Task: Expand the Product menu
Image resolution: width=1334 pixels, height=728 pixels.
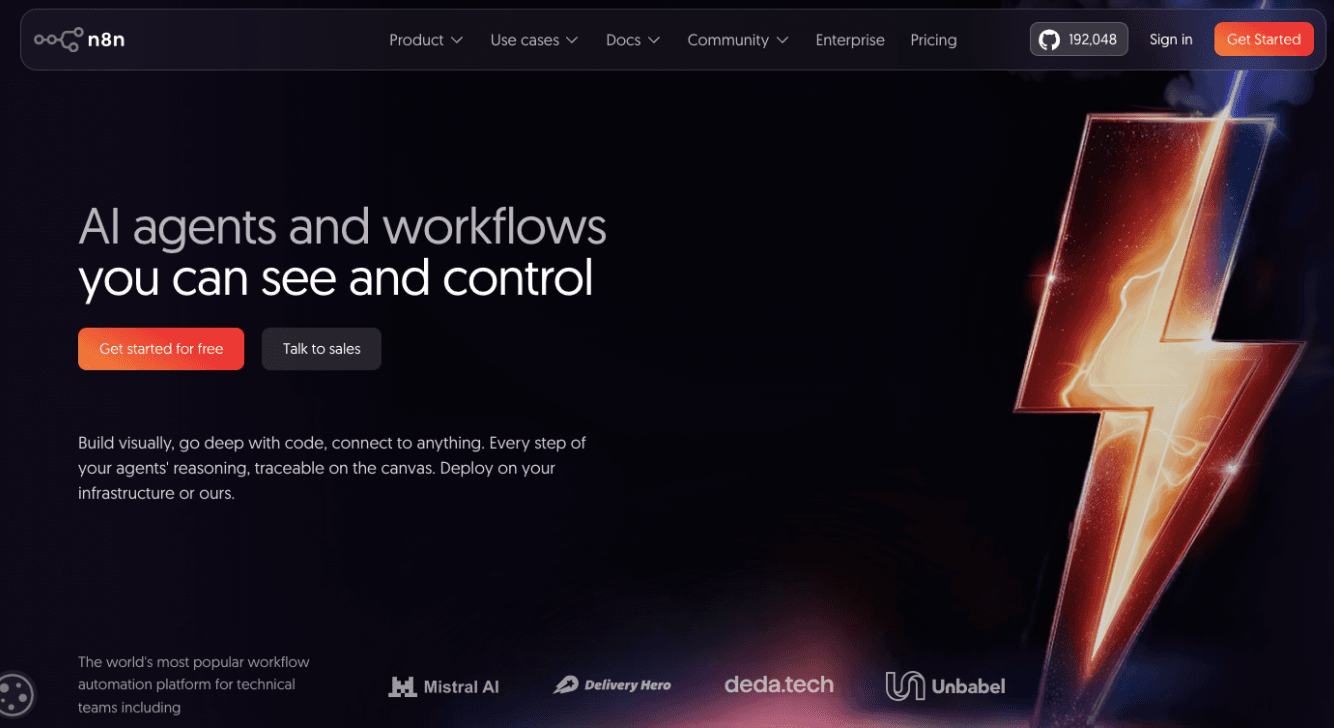Action: [426, 40]
